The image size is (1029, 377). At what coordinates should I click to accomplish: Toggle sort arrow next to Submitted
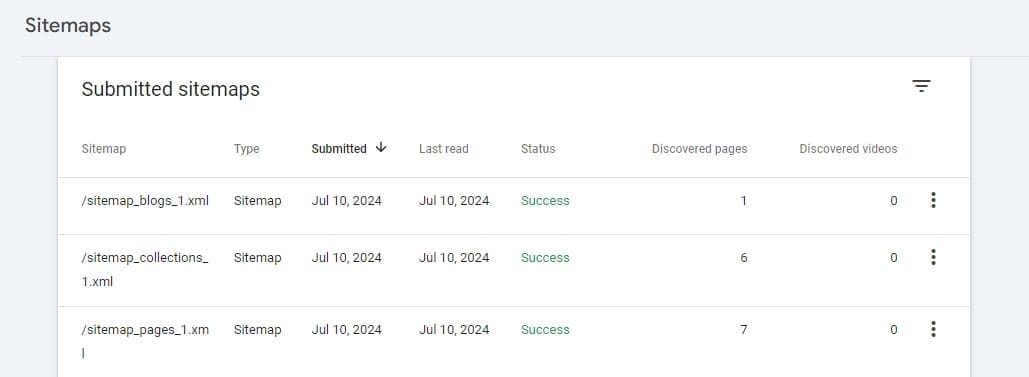click(381, 148)
